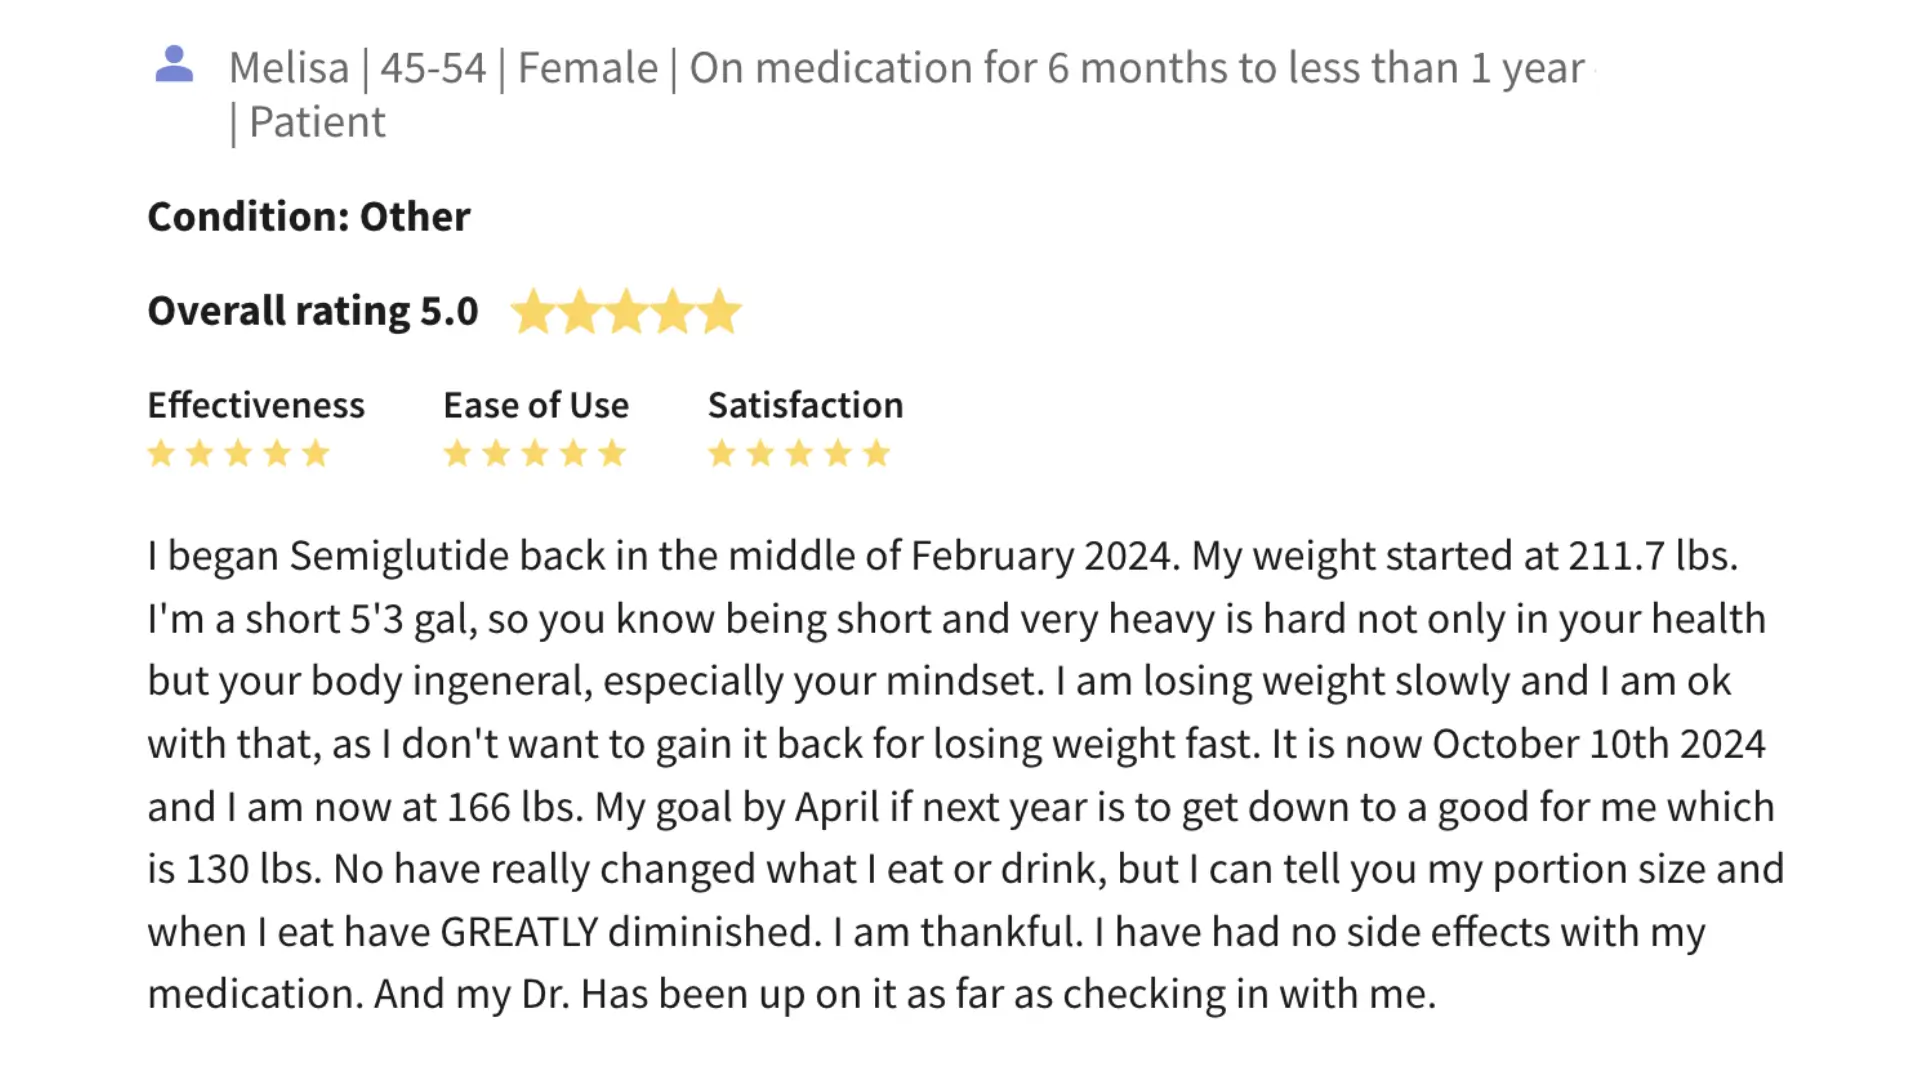Click the Satisfaction label
Viewport: 1920px width, 1080px height.
(x=805, y=405)
